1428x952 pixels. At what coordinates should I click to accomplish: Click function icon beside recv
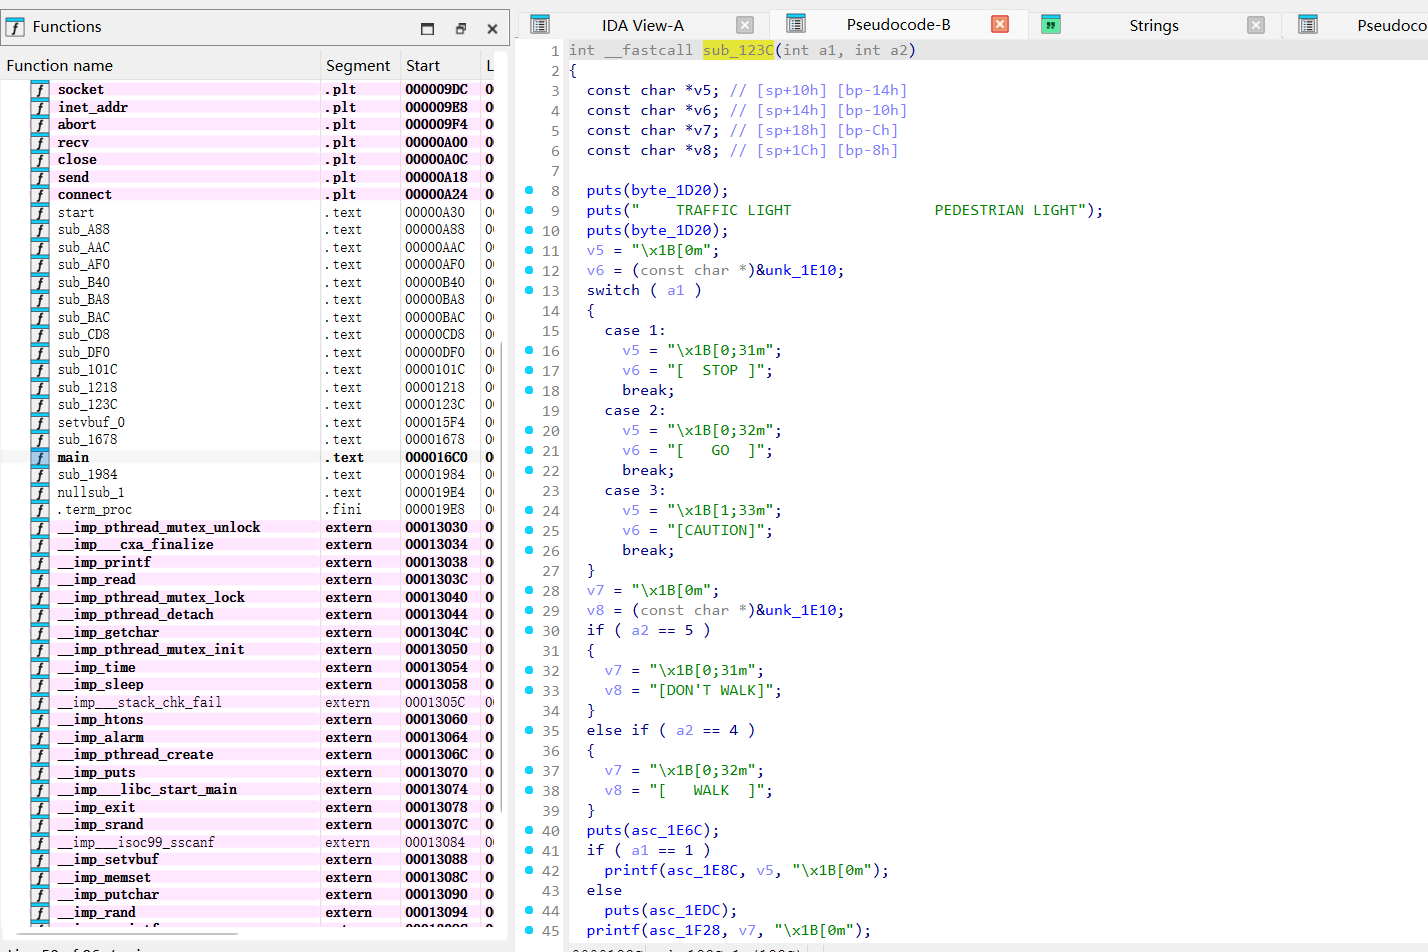coord(40,142)
